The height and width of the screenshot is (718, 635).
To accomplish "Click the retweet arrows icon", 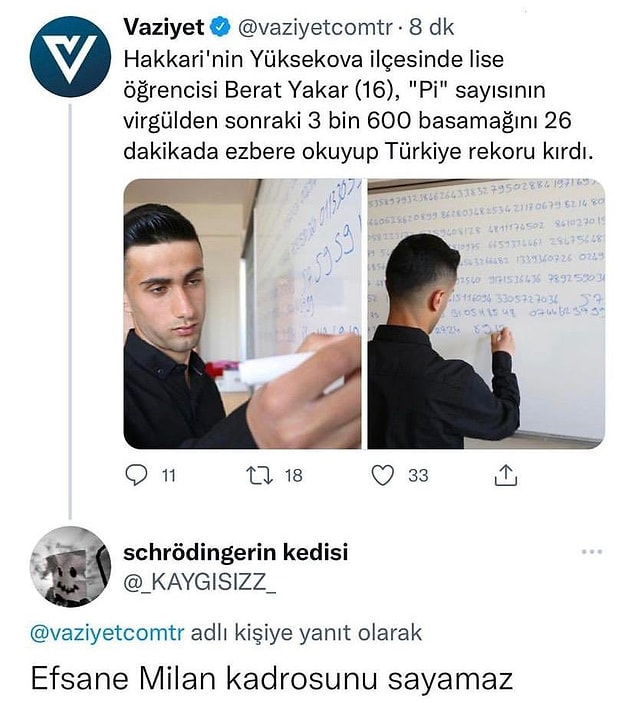I will pyautogui.click(x=260, y=475).
